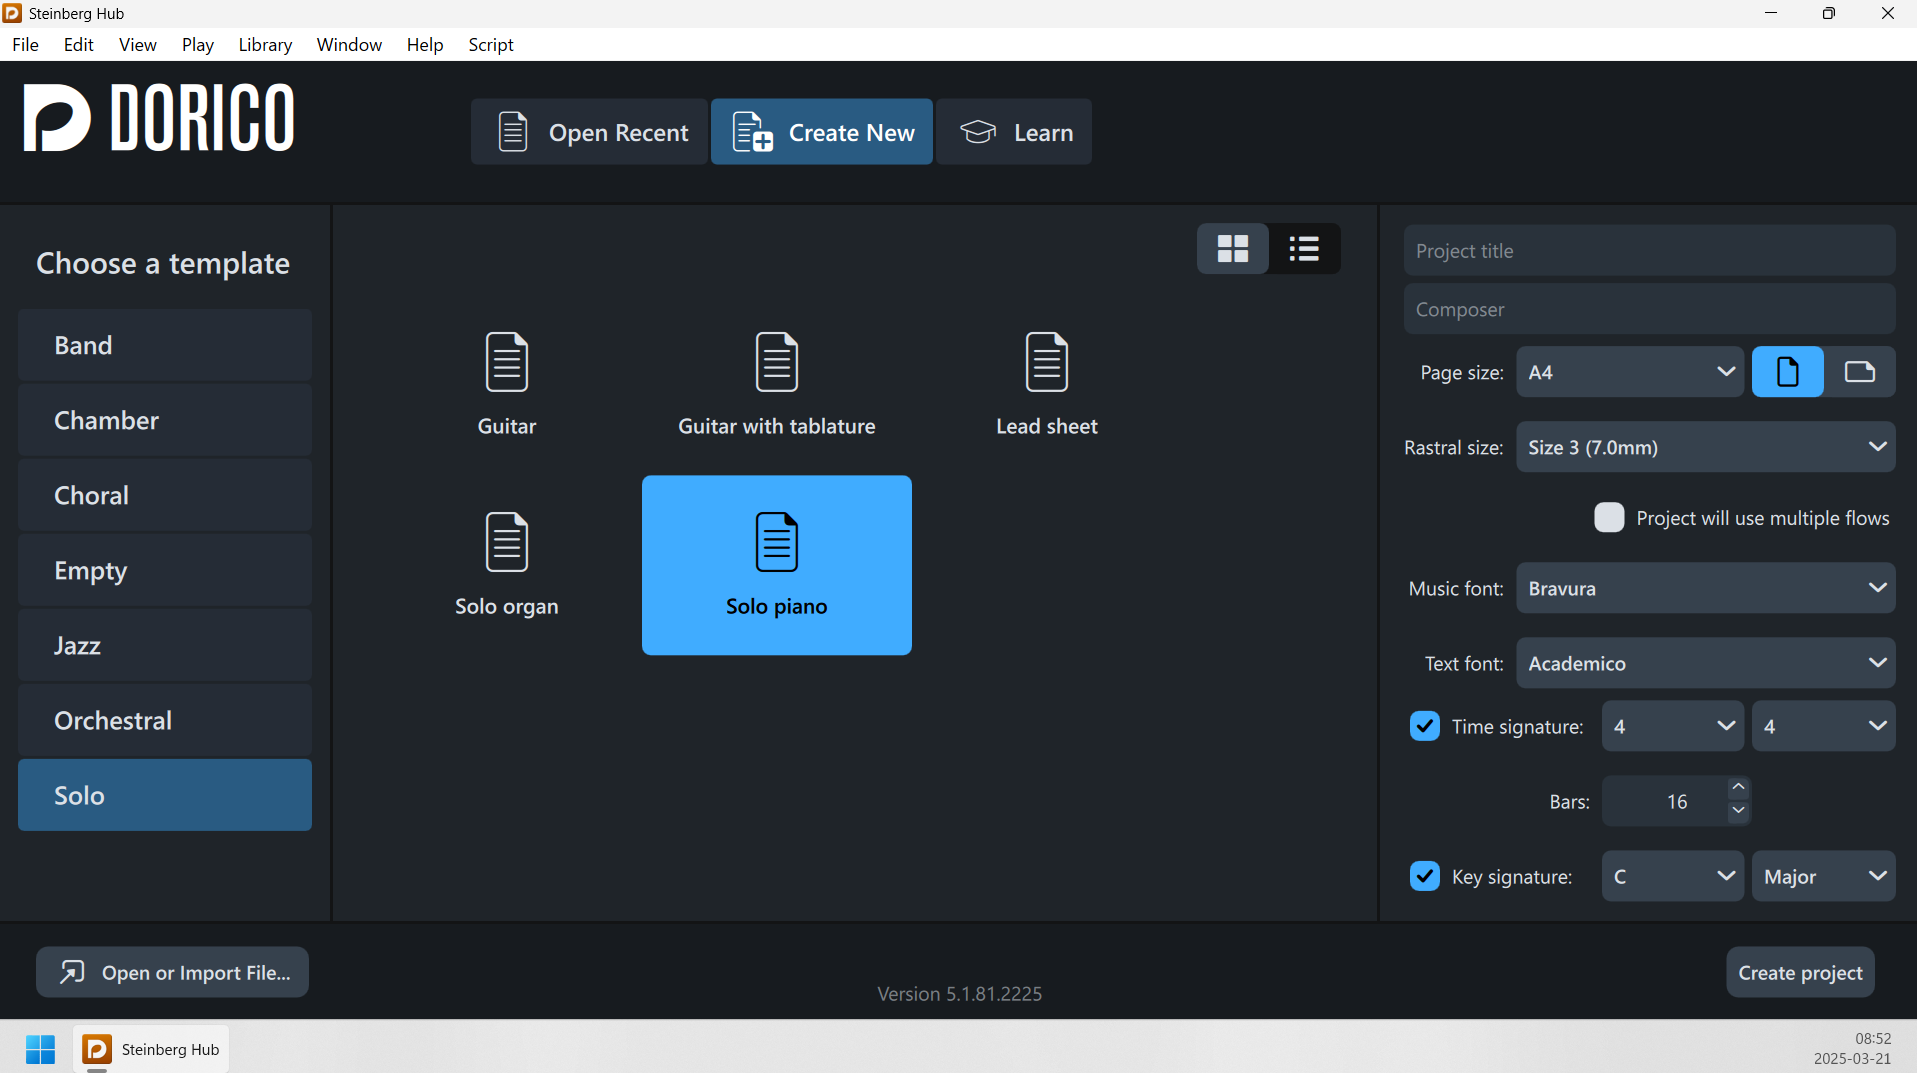
Task: Click the Composer field
Action: [1649, 309]
